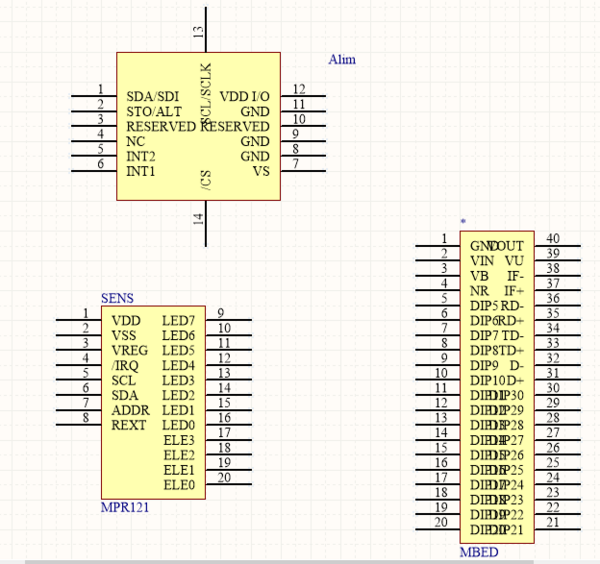Screen dimensions: 600x564
Task: Click the SENS designator text
Action: click(x=117, y=298)
